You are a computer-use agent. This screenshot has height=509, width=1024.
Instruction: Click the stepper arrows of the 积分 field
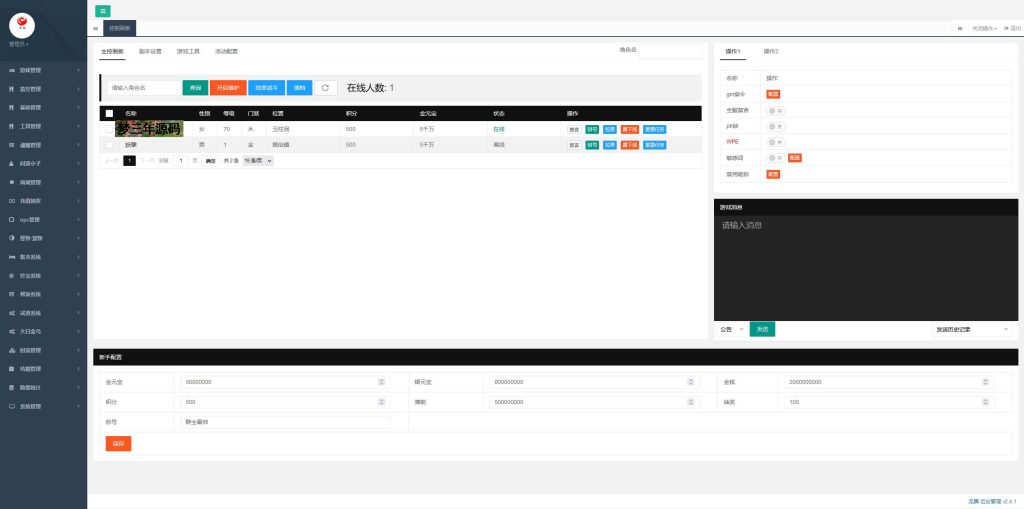(x=381, y=402)
